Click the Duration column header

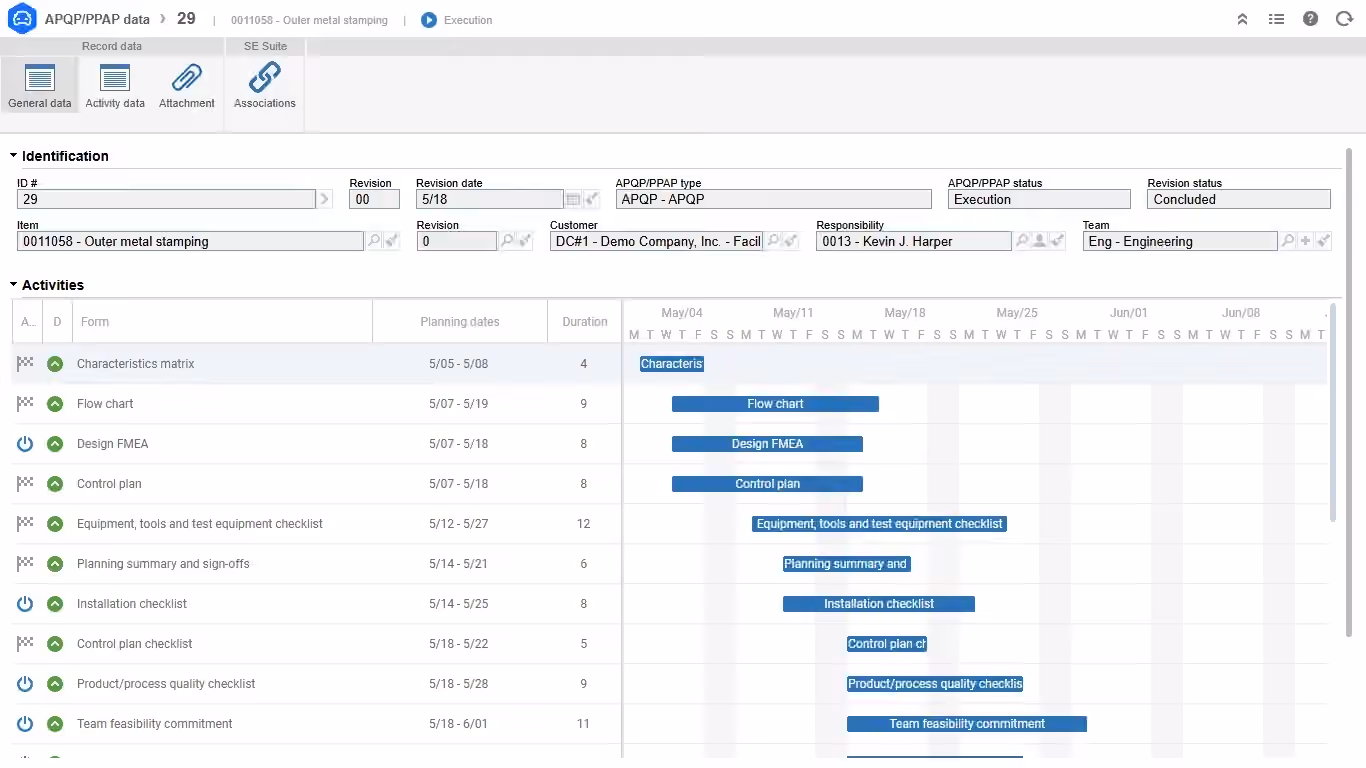click(585, 322)
